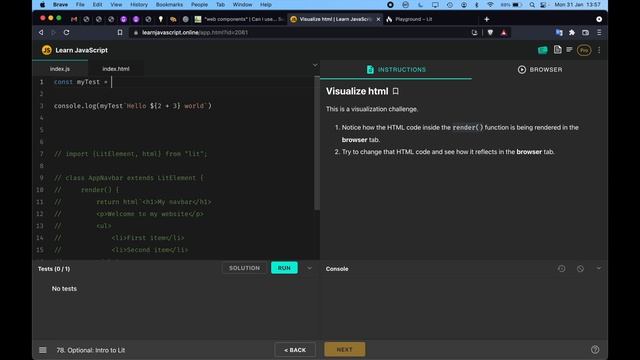Place cursor on code line 1

point(184,82)
